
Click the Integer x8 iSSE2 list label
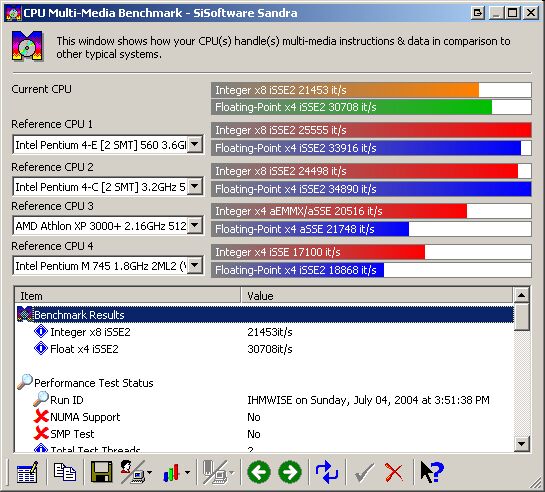tap(90, 332)
